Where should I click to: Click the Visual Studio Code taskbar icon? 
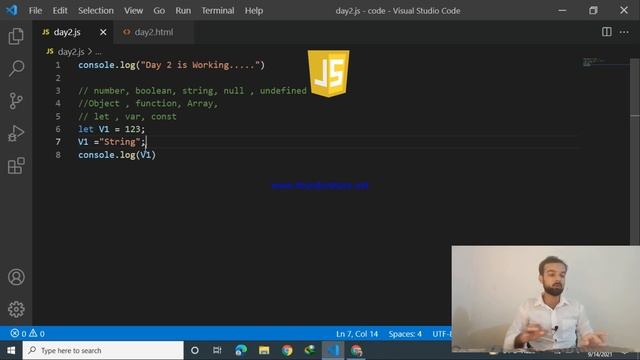(333, 350)
